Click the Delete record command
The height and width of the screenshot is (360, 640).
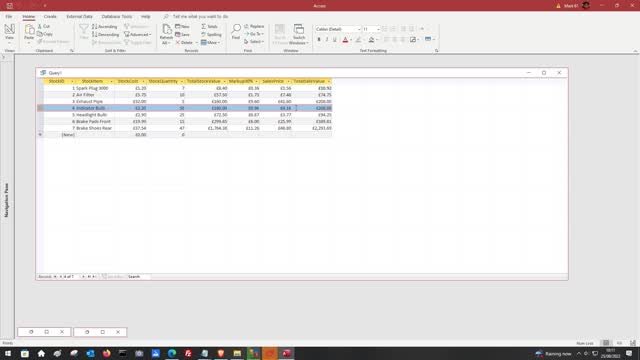click(184, 42)
